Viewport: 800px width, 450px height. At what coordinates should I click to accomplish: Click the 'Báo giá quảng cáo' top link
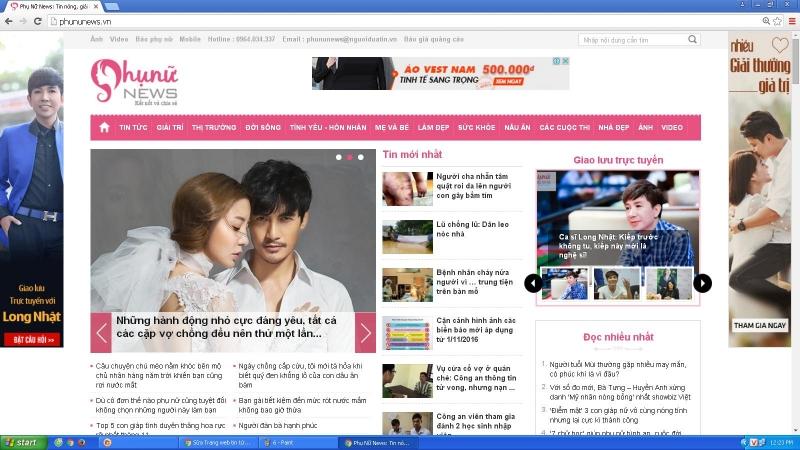pyautogui.click(x=434, y=40)
